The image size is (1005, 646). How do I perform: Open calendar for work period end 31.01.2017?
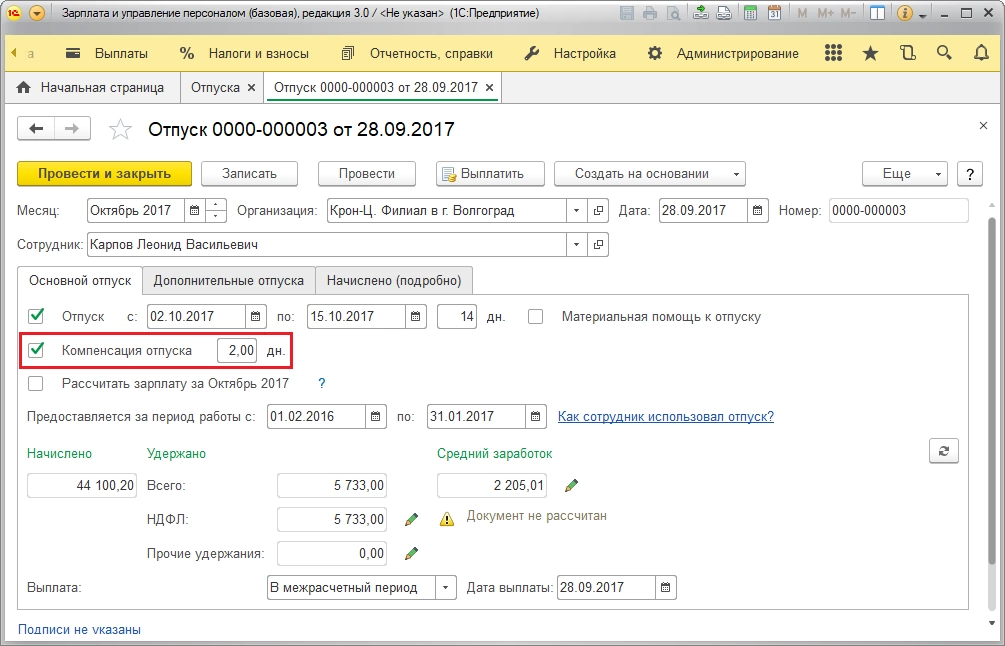coord(536,417)
